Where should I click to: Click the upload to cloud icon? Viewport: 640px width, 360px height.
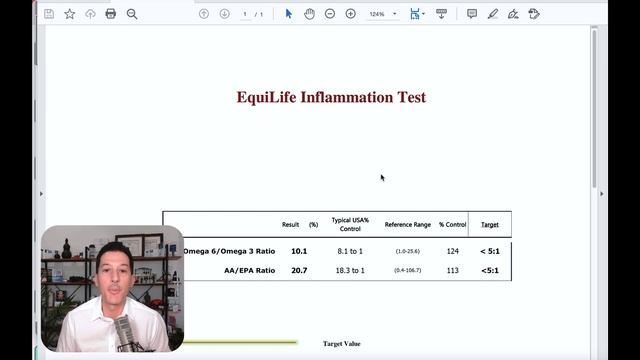coord(90,14)
